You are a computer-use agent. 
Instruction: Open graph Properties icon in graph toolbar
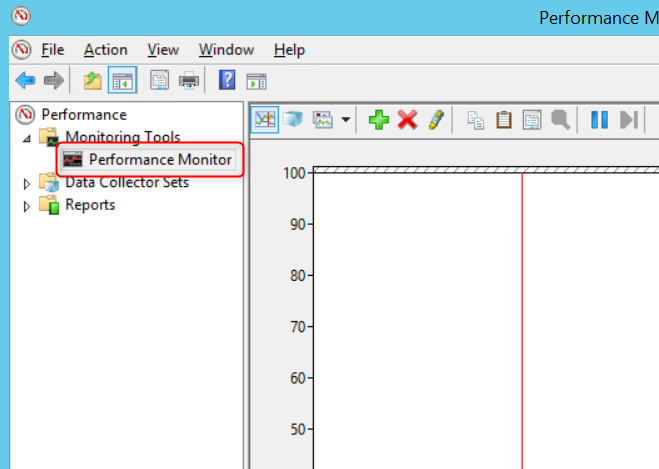click(x=532, y=120)
